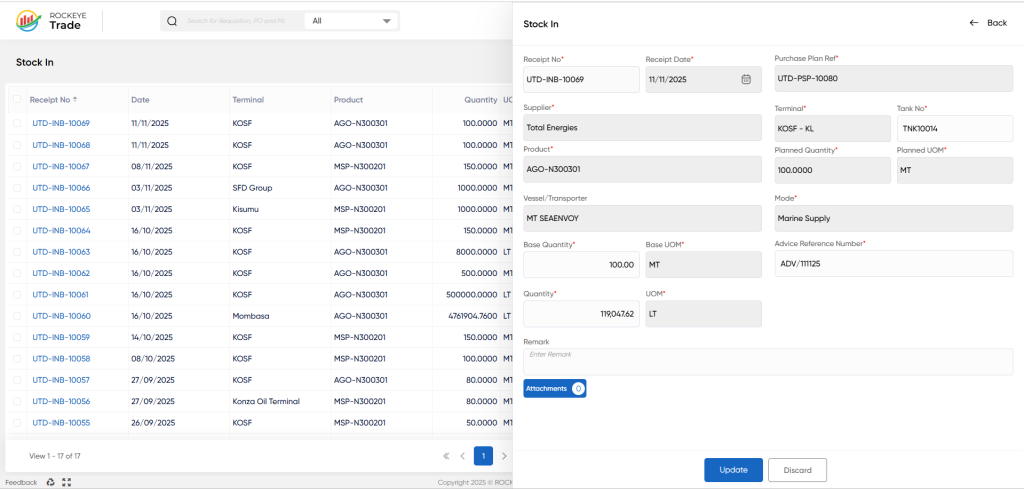
Task: Open the Terminal field KOSF - KL
Action: [x=833, y=129]
